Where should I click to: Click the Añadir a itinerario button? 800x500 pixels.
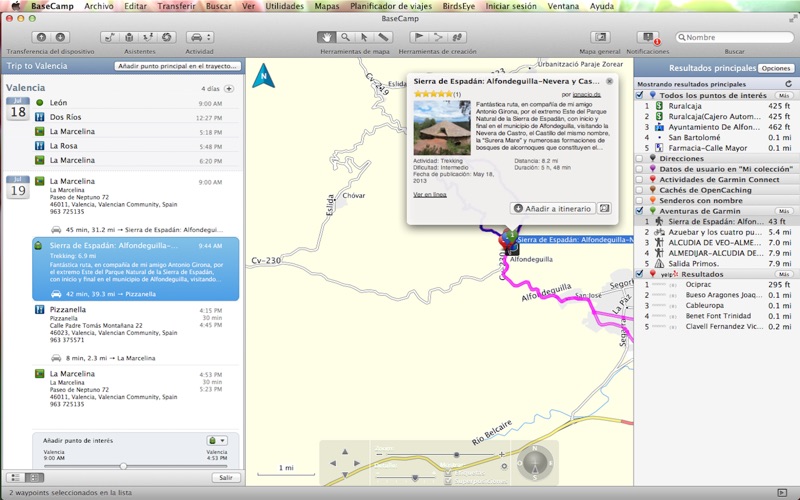point(553,208)
